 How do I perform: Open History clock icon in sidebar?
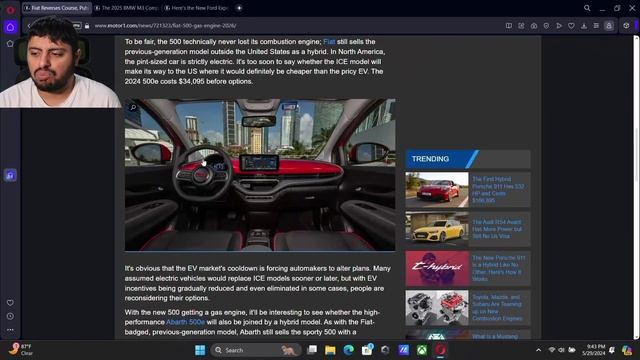[x=10, y=316]
